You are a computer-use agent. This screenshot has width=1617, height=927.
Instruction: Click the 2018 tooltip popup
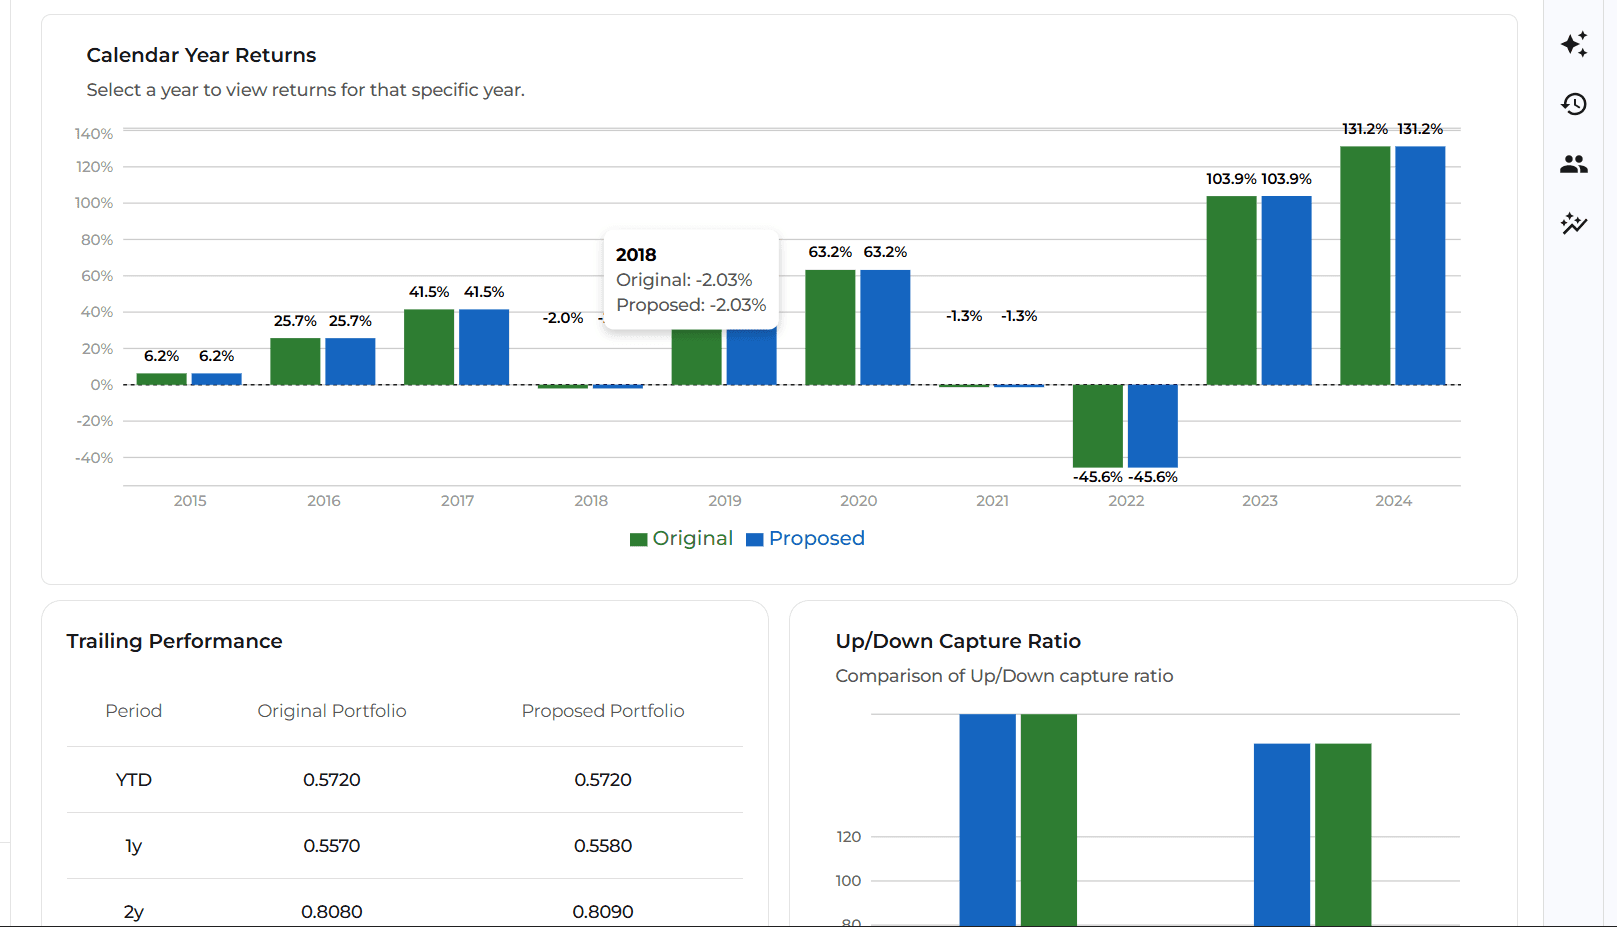690,280
